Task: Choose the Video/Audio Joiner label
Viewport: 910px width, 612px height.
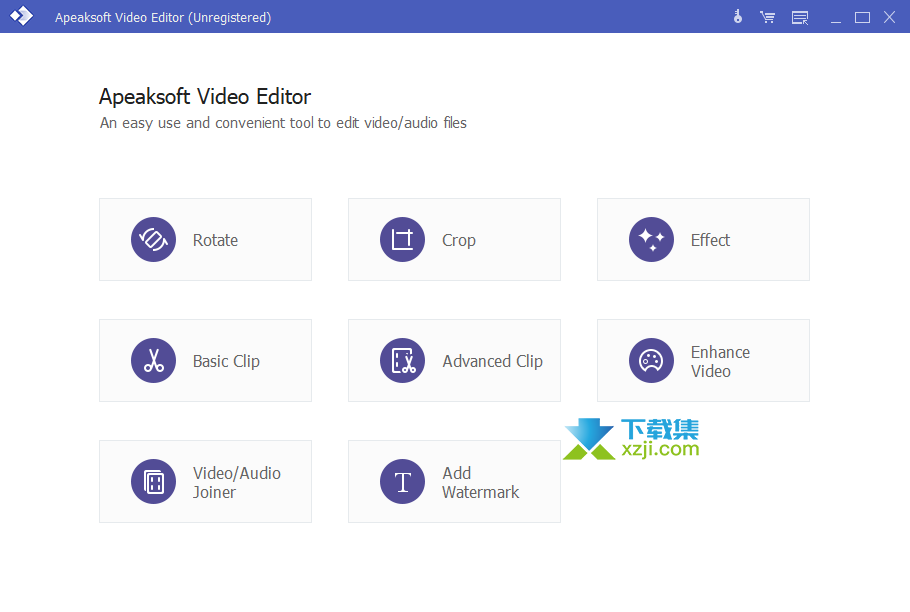Action: click(x=237, y=483)
